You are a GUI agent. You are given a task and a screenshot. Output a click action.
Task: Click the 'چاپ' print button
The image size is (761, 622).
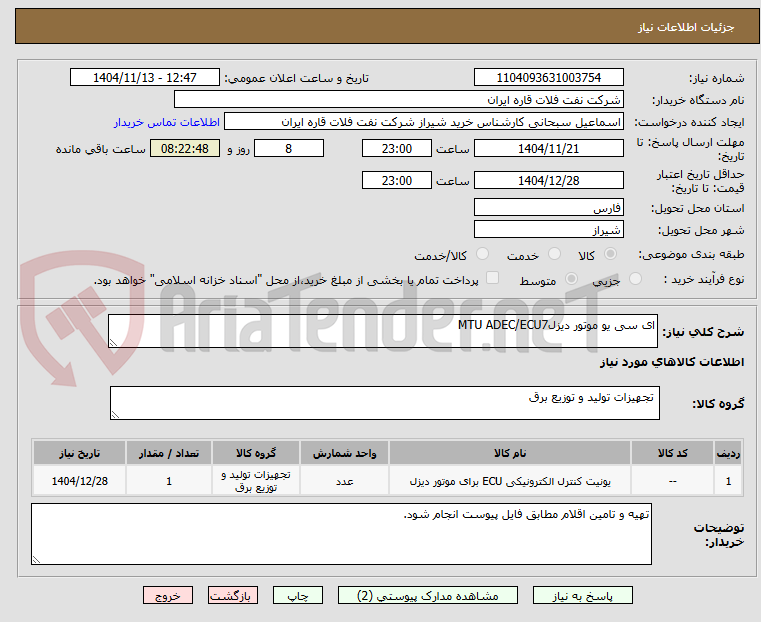click(298, 595)
